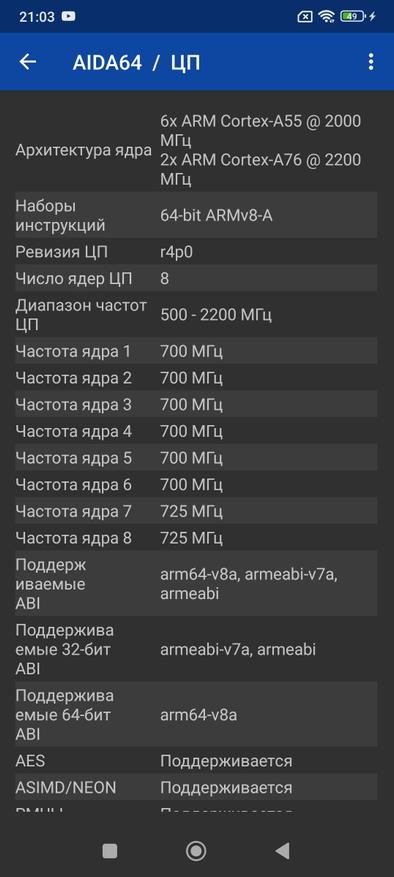The width and height of the screenshot is (394, 877).
Task: Tap the Wi-Fi icon in status bar
Action: (326, 17)
